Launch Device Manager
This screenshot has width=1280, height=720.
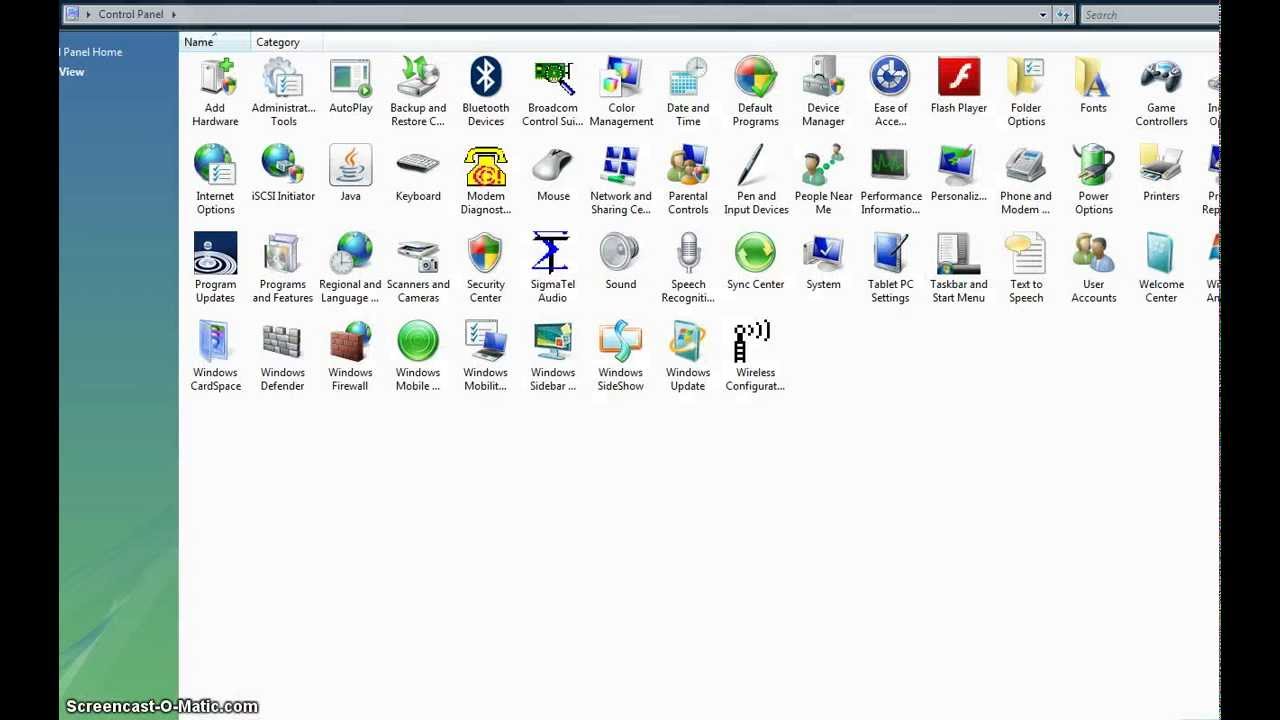click(x=823, y=92)
